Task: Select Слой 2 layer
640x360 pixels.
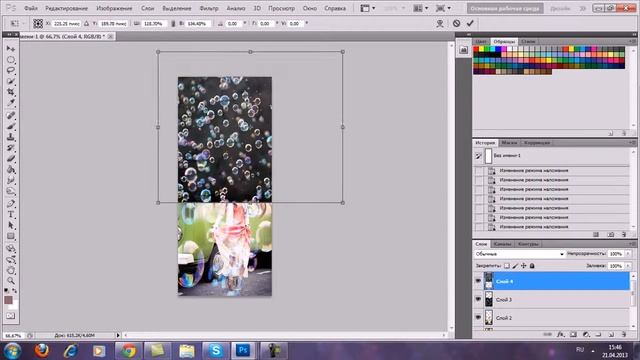Action: point(557,318)
